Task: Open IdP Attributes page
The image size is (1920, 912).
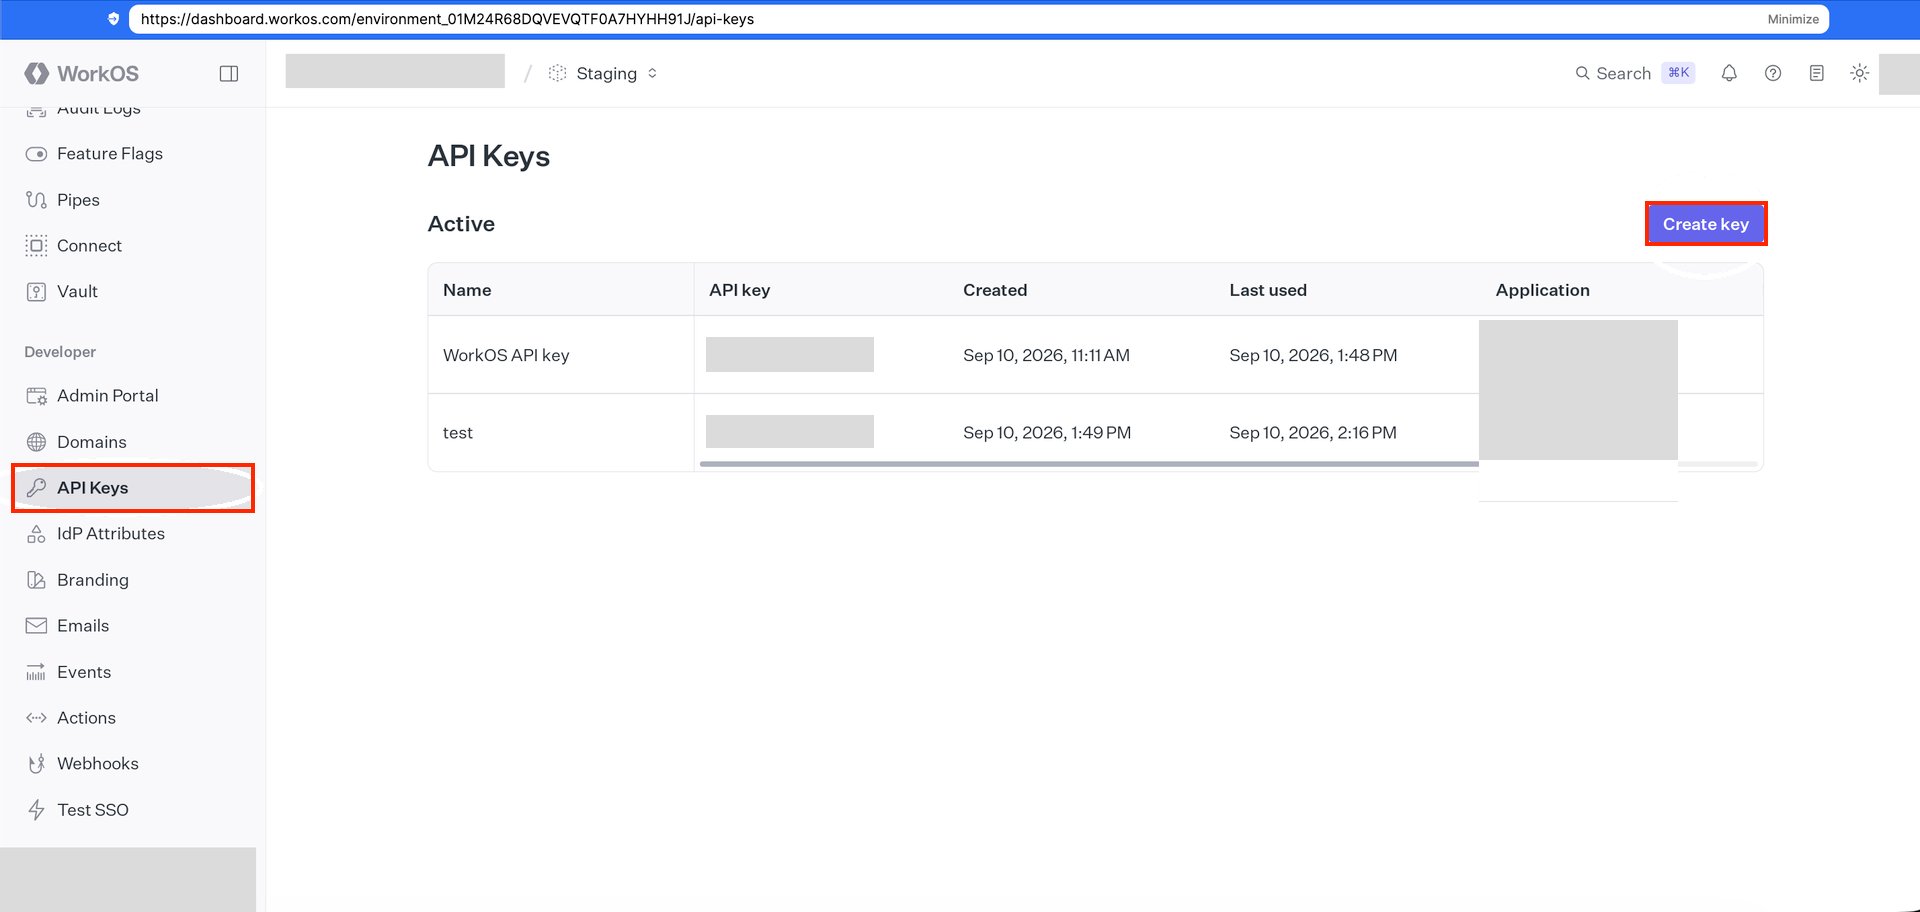Action: coord(110,534)
